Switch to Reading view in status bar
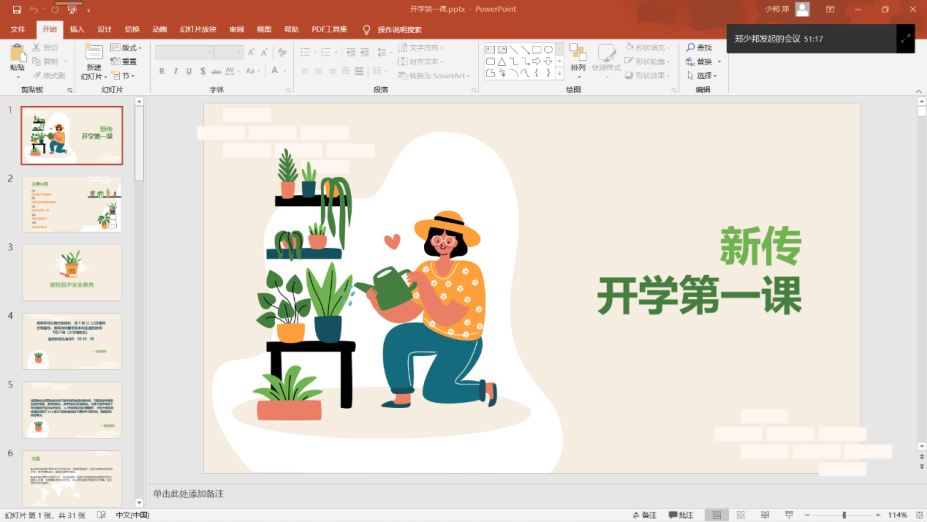This screenshot has height=522, width=927. [x=766, y=515]
